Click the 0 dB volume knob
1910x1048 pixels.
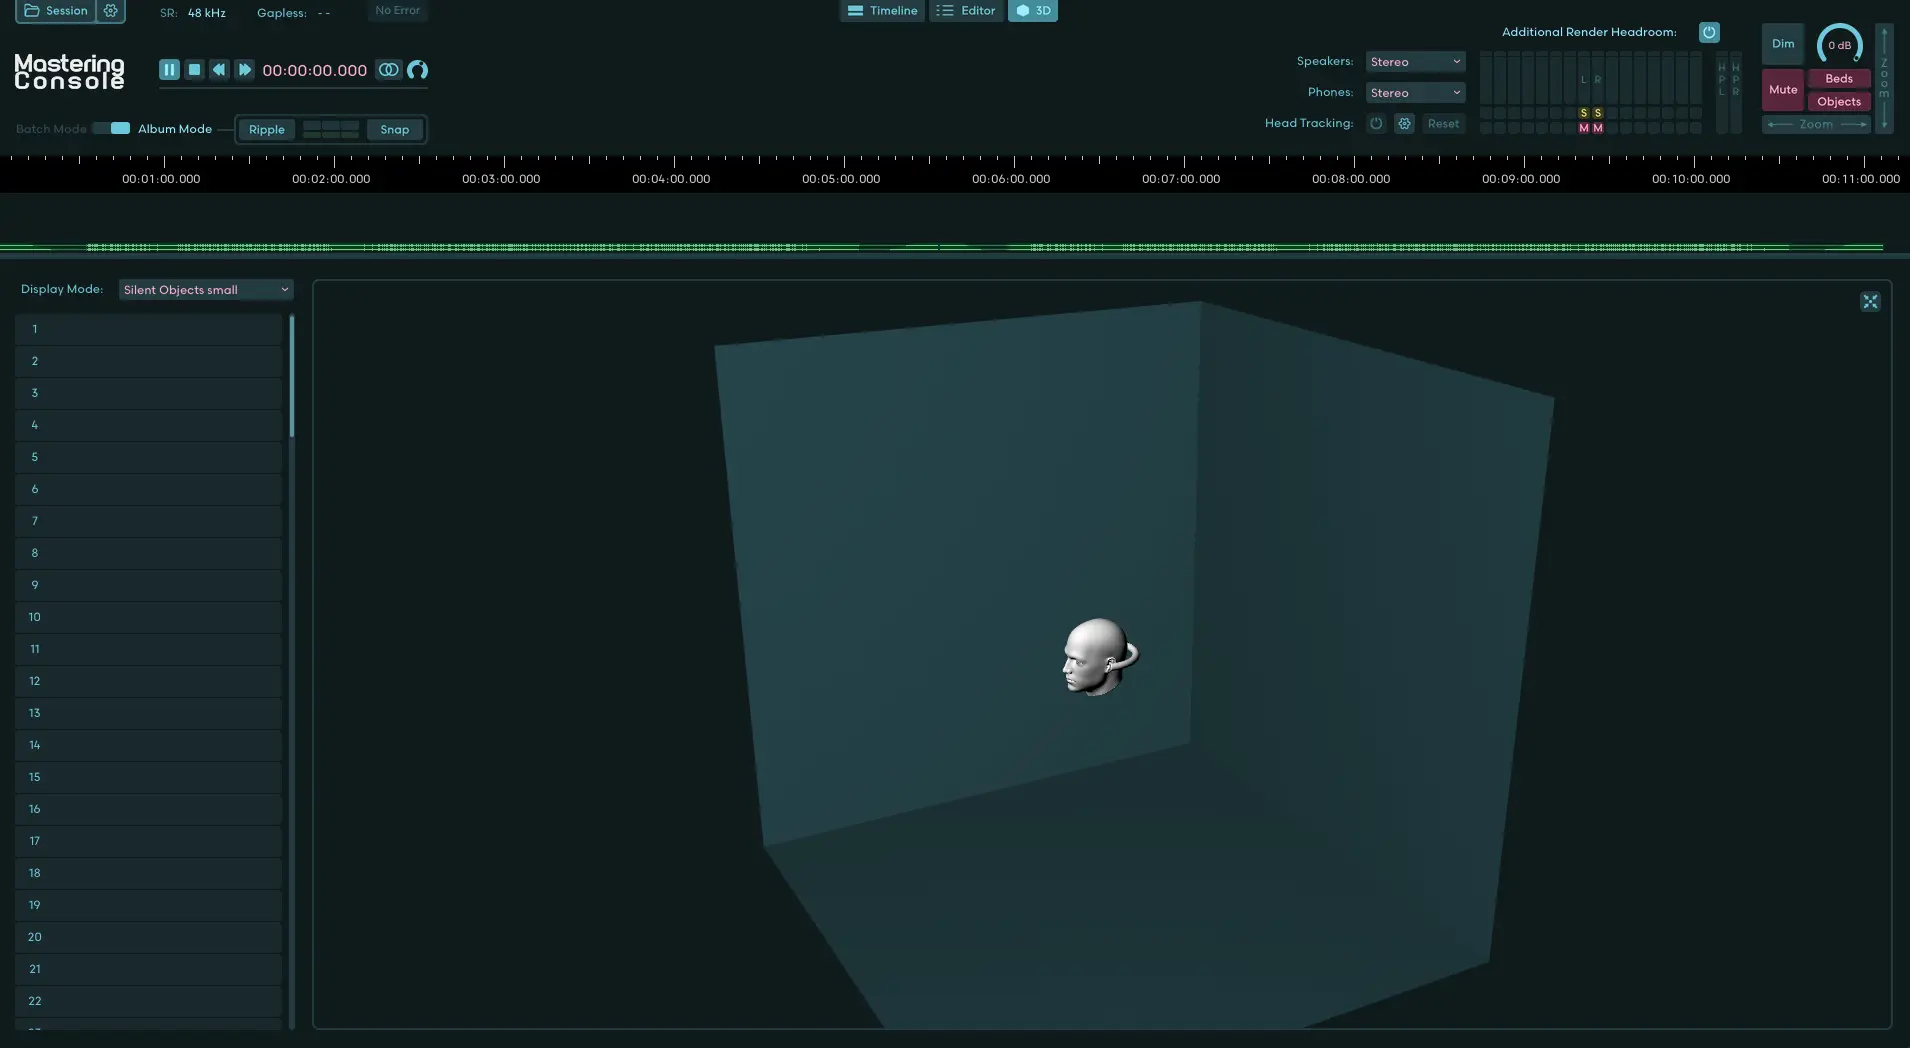1839,45
